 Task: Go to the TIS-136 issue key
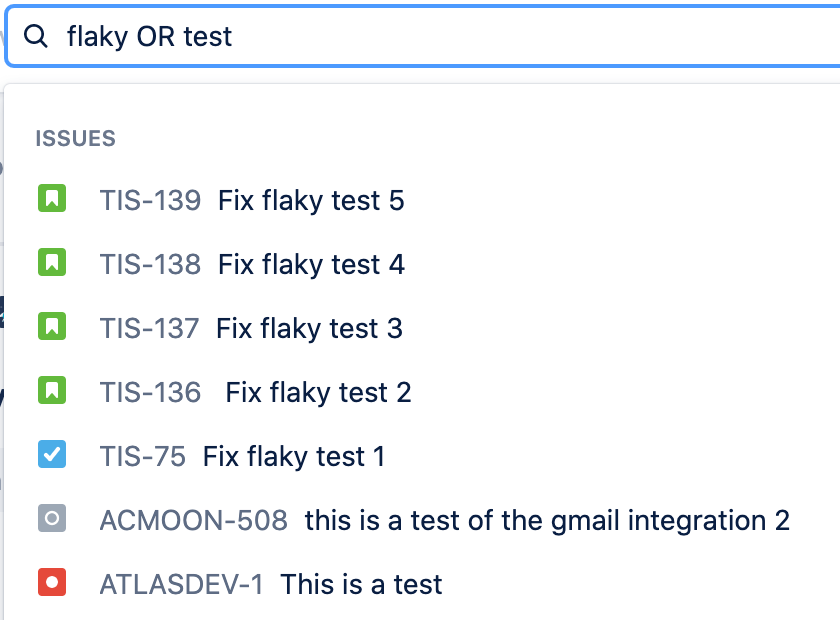(150, 392)
